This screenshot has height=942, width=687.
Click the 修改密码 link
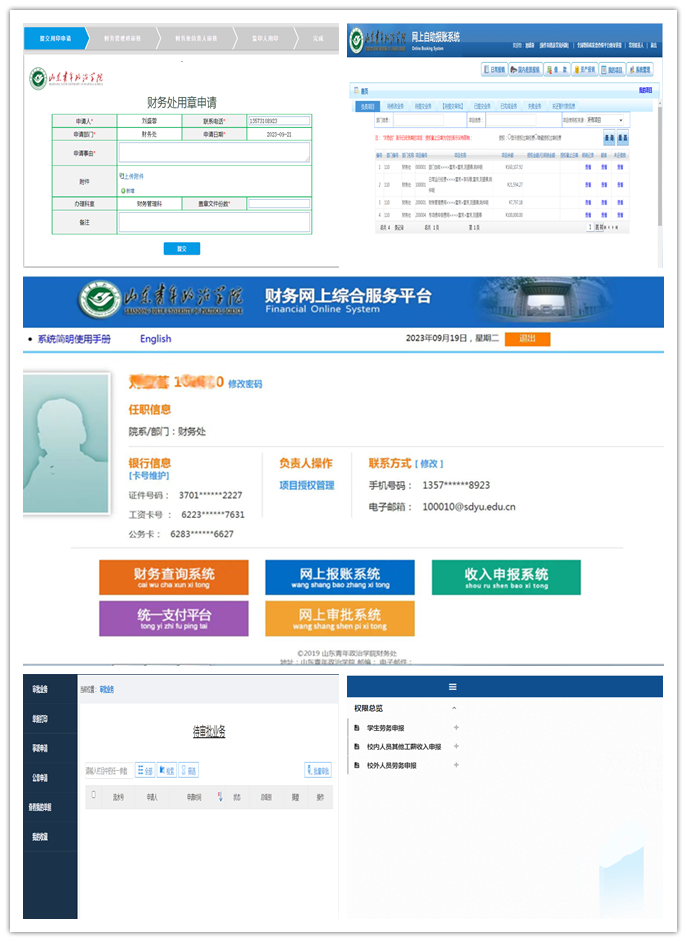245,384
